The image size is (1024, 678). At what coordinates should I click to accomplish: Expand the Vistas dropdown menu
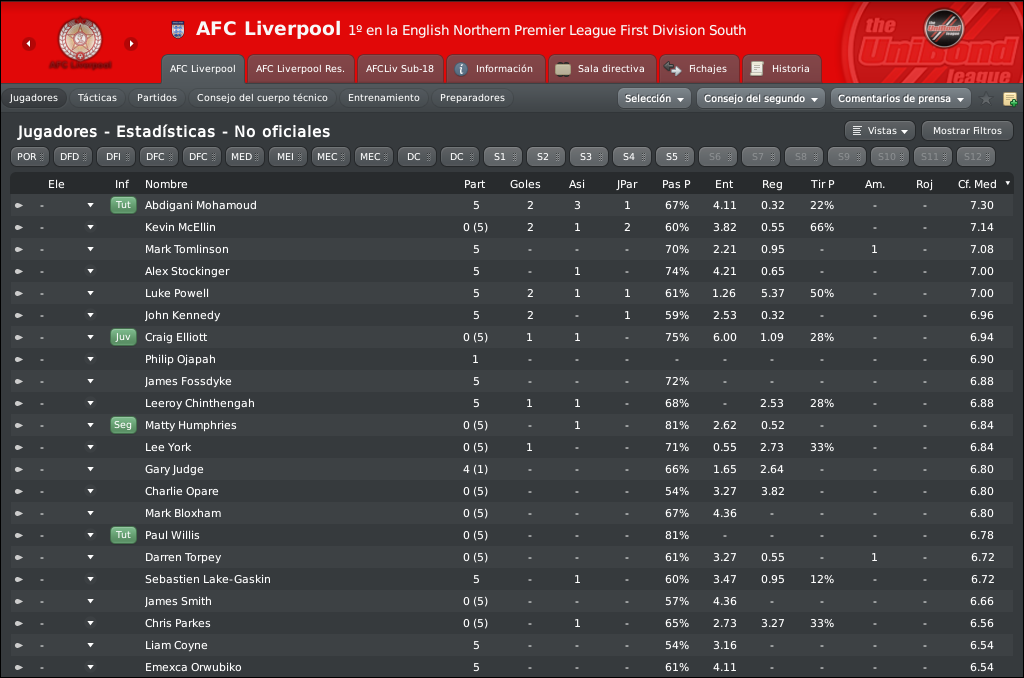(880, 130)
